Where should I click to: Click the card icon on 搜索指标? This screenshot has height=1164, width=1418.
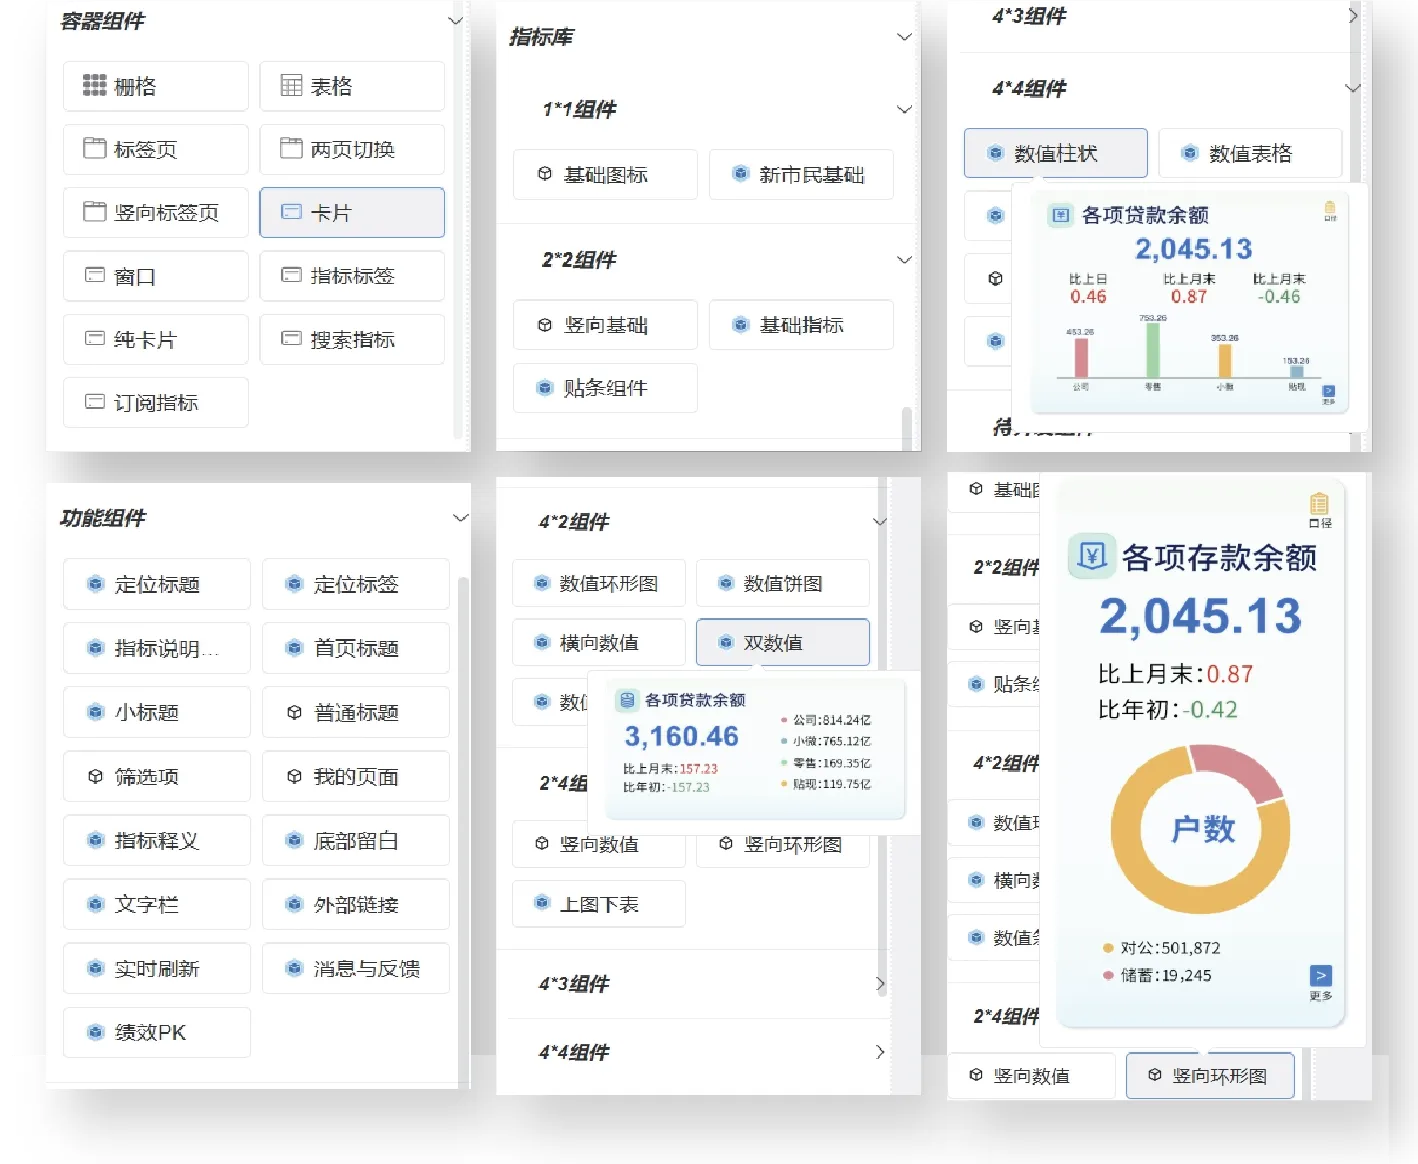coord(291,339)
